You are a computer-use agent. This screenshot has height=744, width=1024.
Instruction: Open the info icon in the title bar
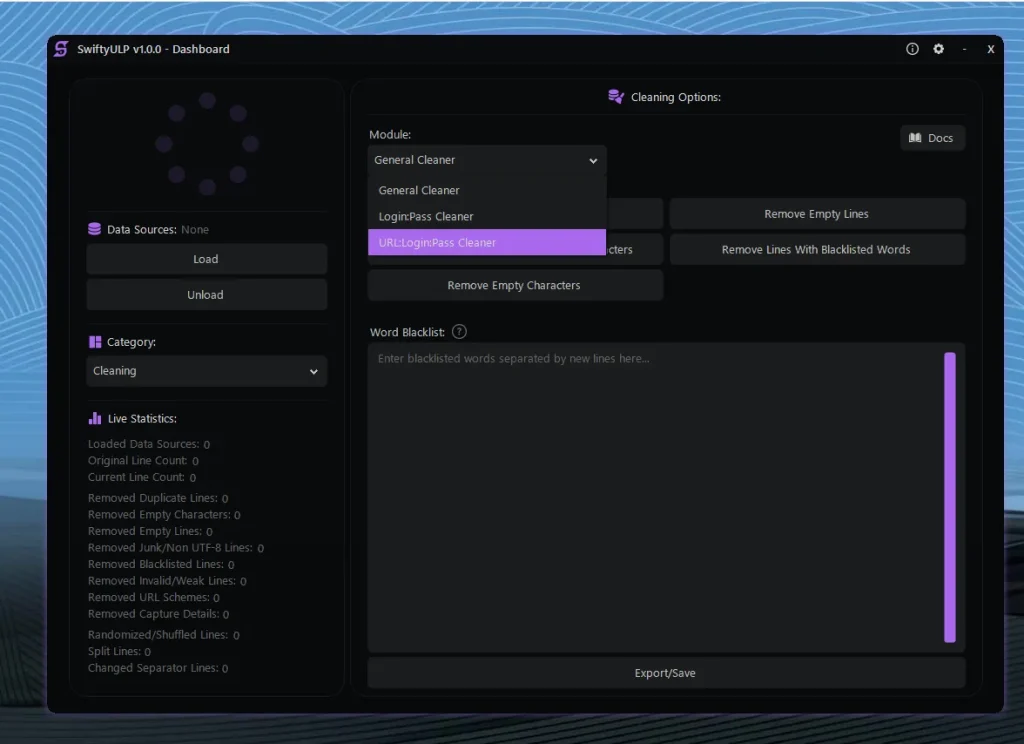(912, 48)
